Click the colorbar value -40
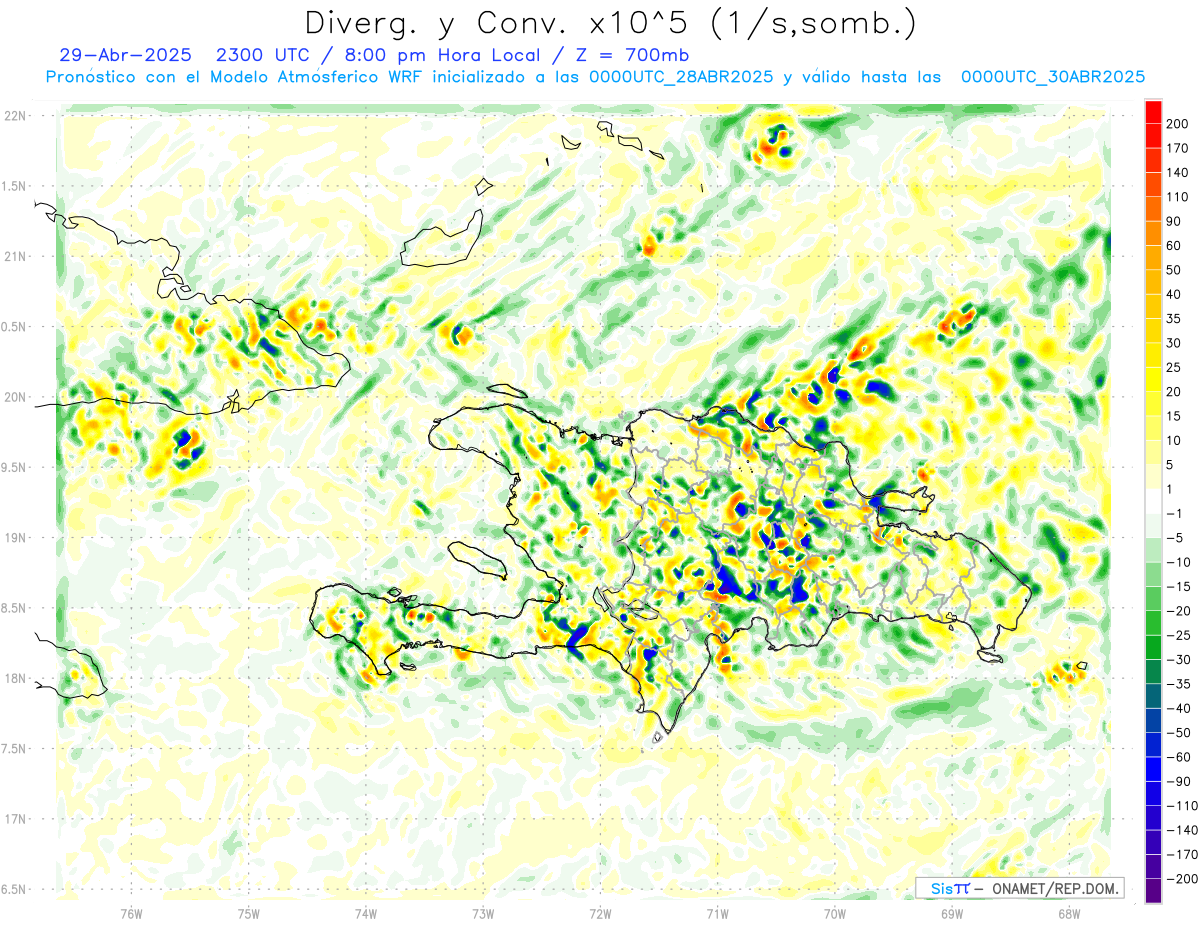The height and width of the screenshot is (927, 1200). pyautogui.click(x=1181, y=708)
